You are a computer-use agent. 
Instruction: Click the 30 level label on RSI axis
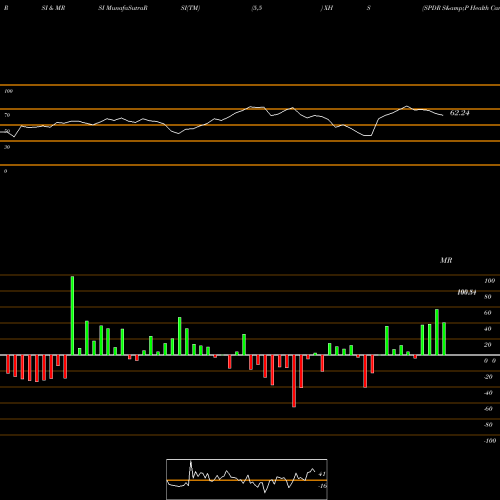coord(7,147)
